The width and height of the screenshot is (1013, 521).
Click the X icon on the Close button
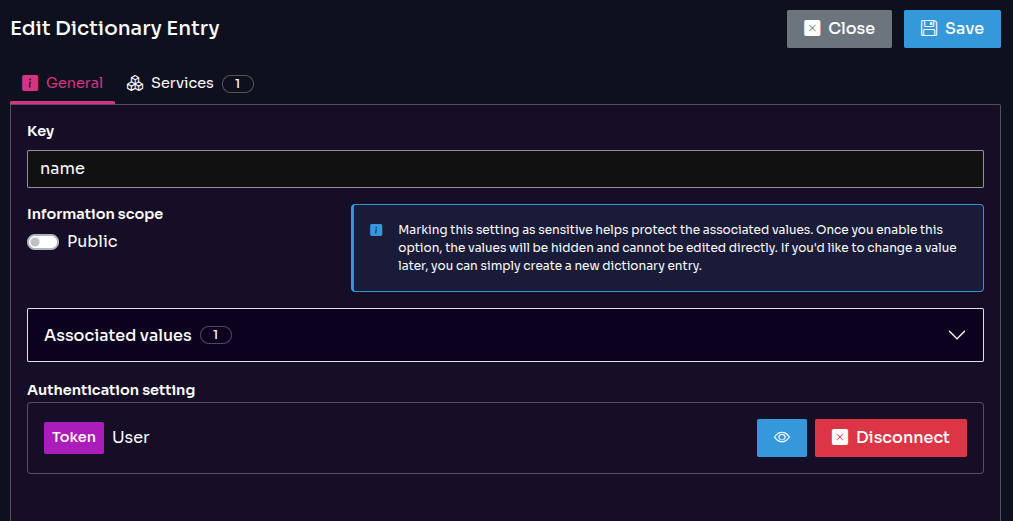click(x=812, y=29)
